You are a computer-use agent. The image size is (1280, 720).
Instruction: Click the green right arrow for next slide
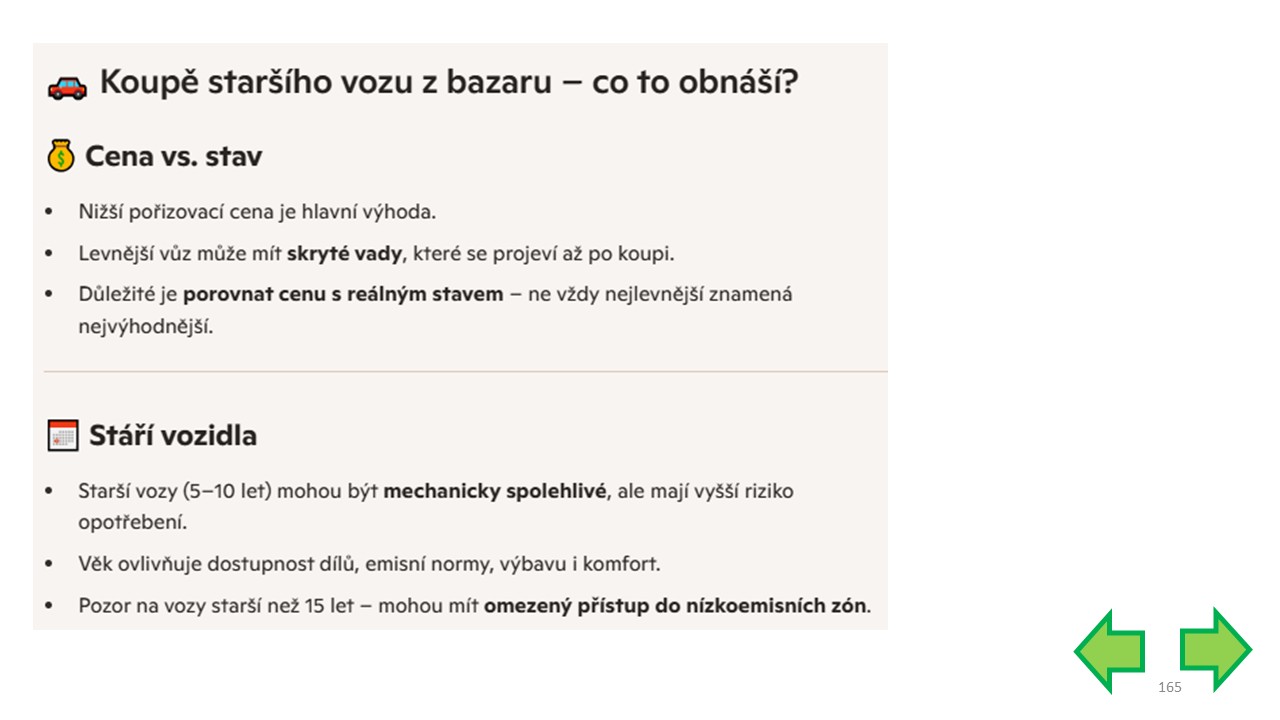(1215, 650)
